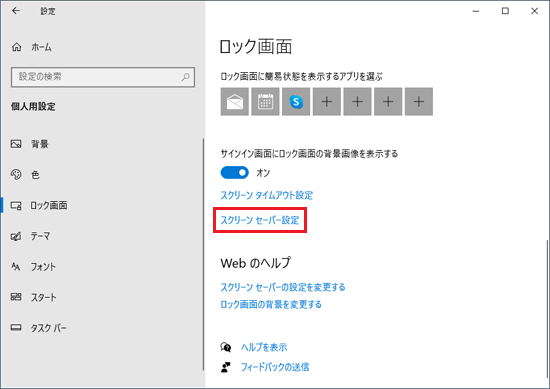Click the Skype app quick status tile

click(296, 102)
